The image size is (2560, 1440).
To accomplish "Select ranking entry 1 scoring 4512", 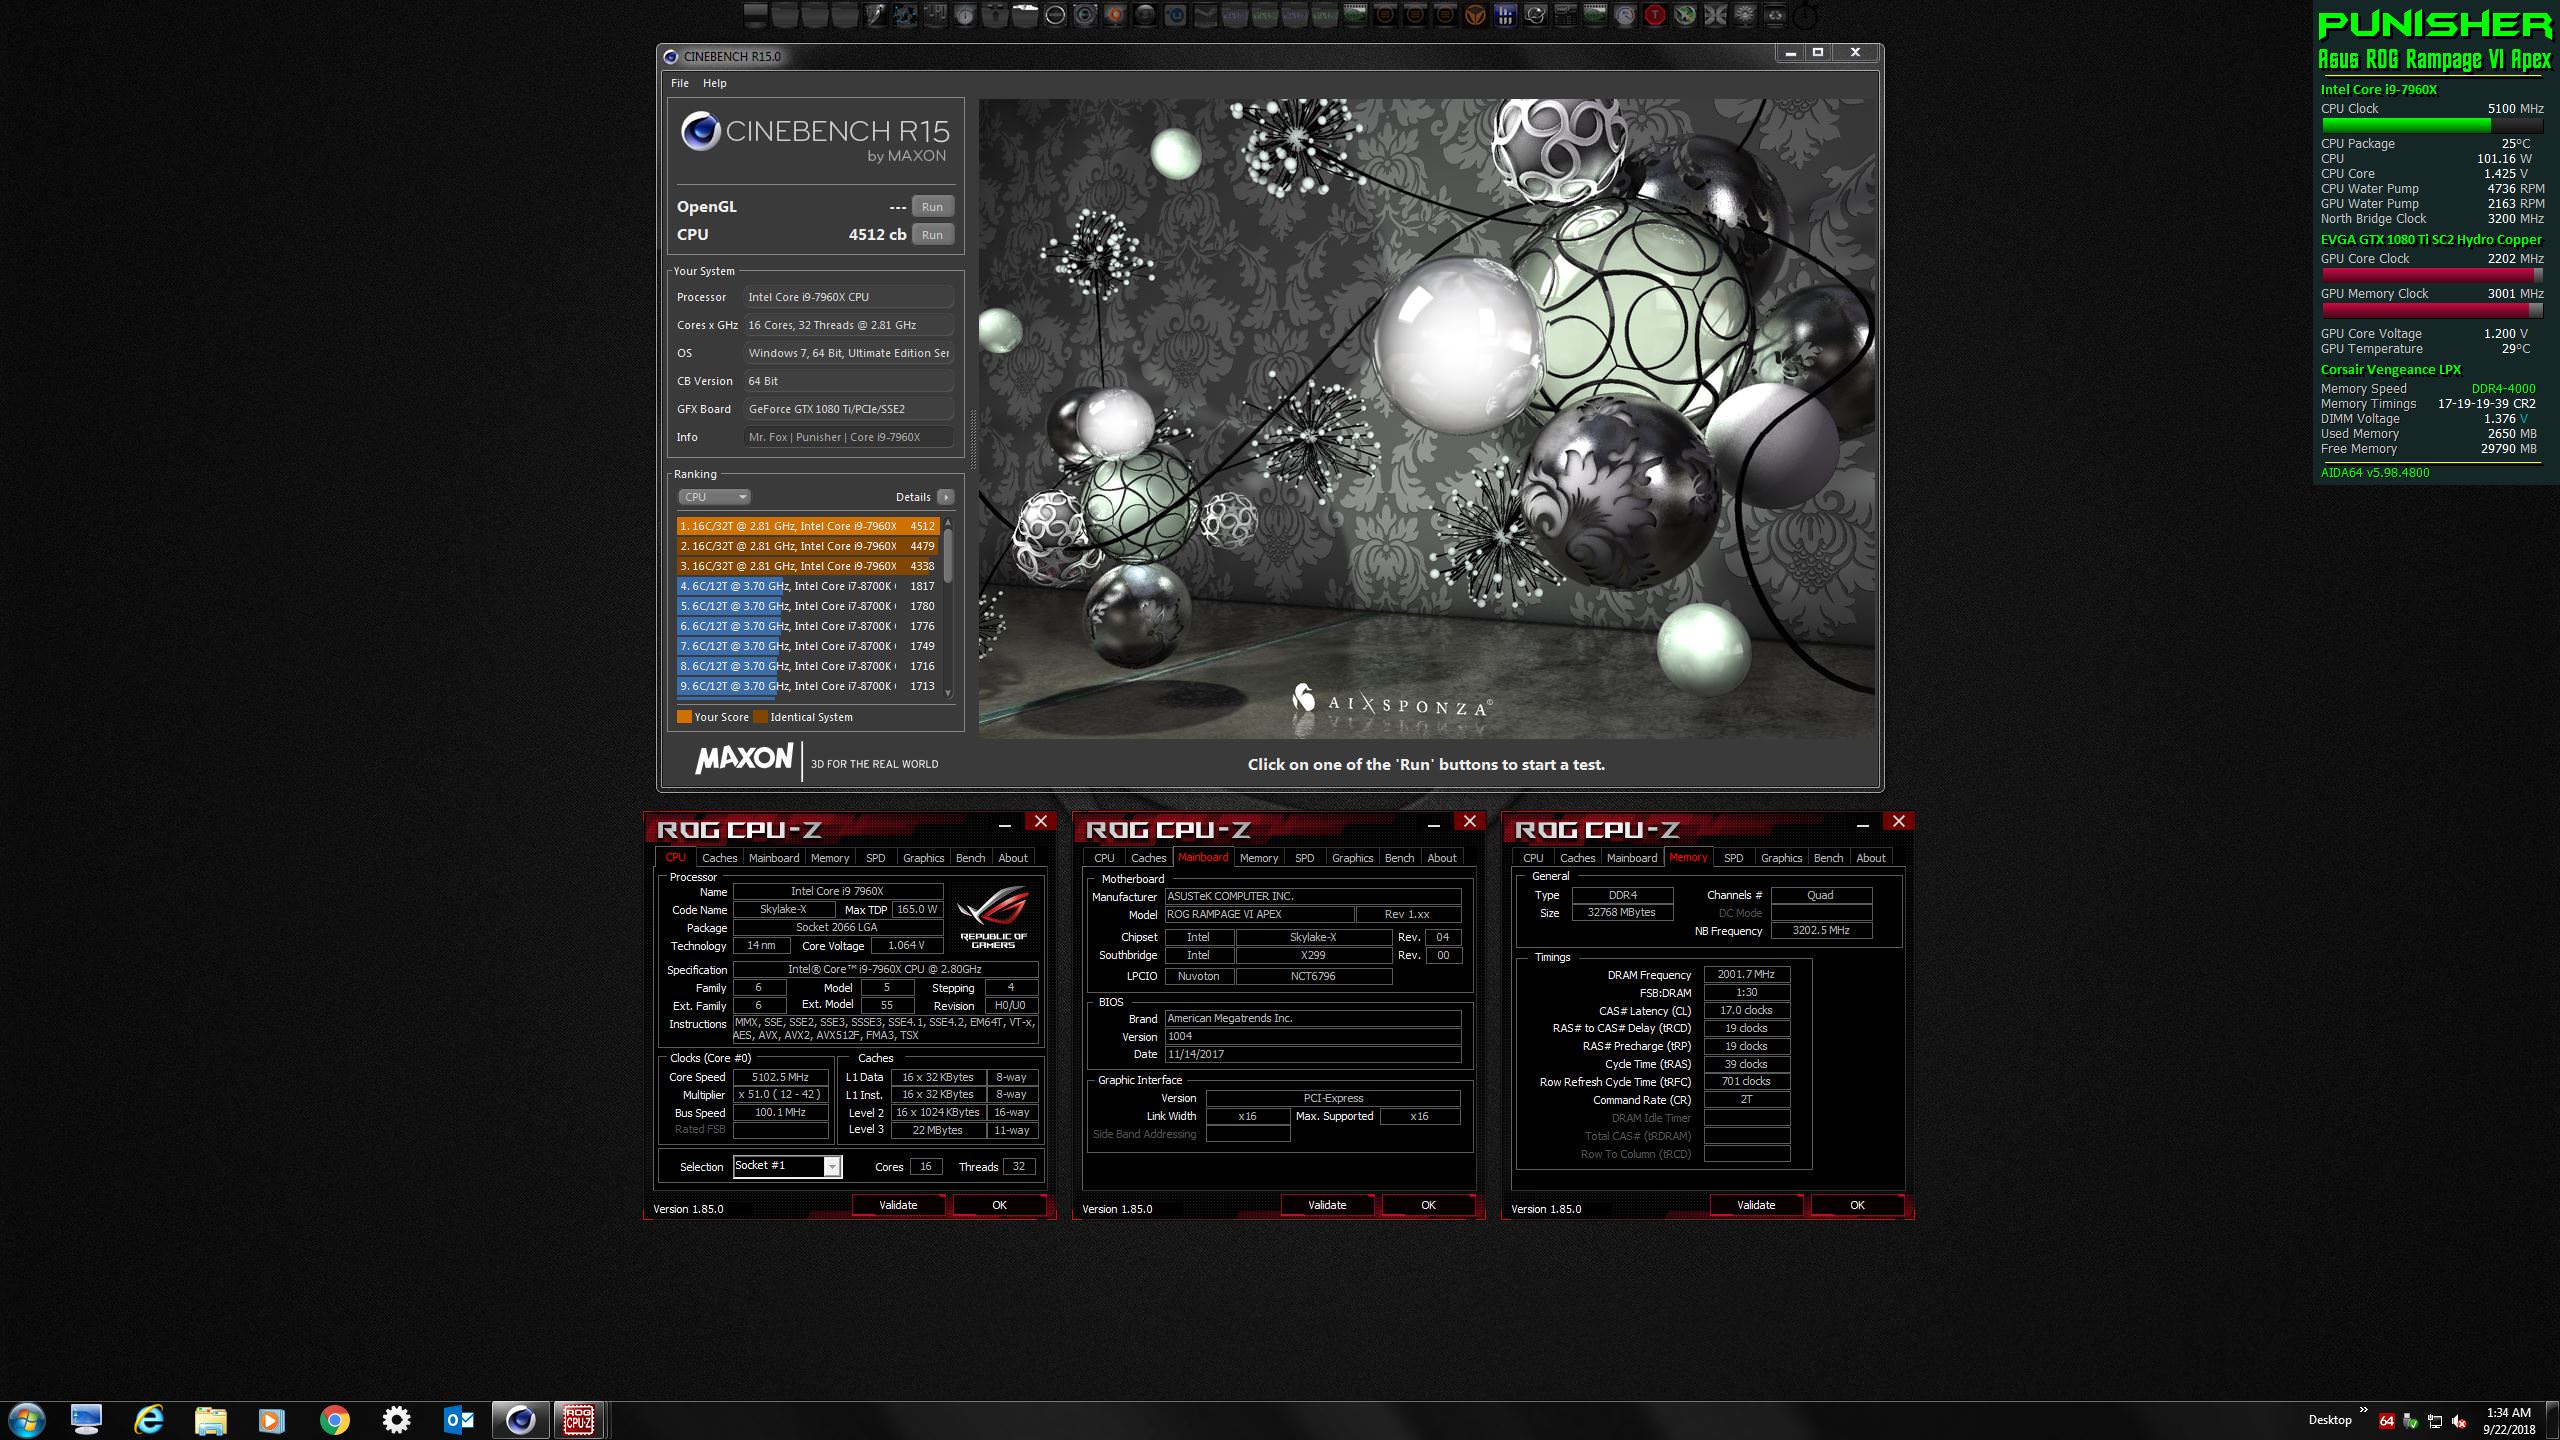I will (x=808, y=526).
